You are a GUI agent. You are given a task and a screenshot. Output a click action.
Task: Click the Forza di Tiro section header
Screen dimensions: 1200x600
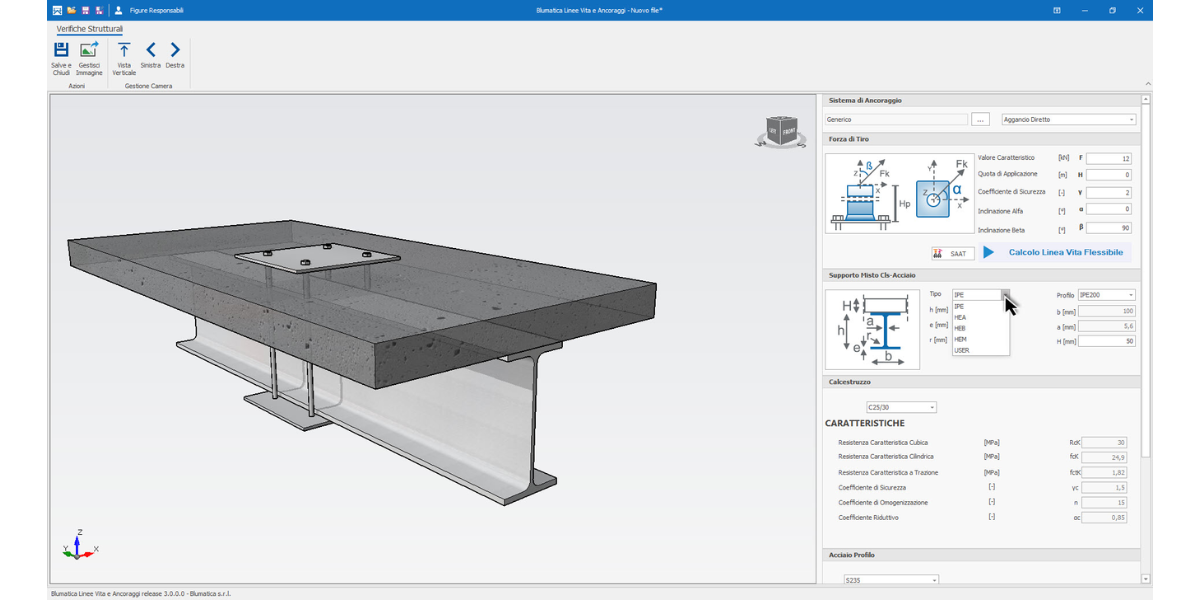(x=981, y=139)
